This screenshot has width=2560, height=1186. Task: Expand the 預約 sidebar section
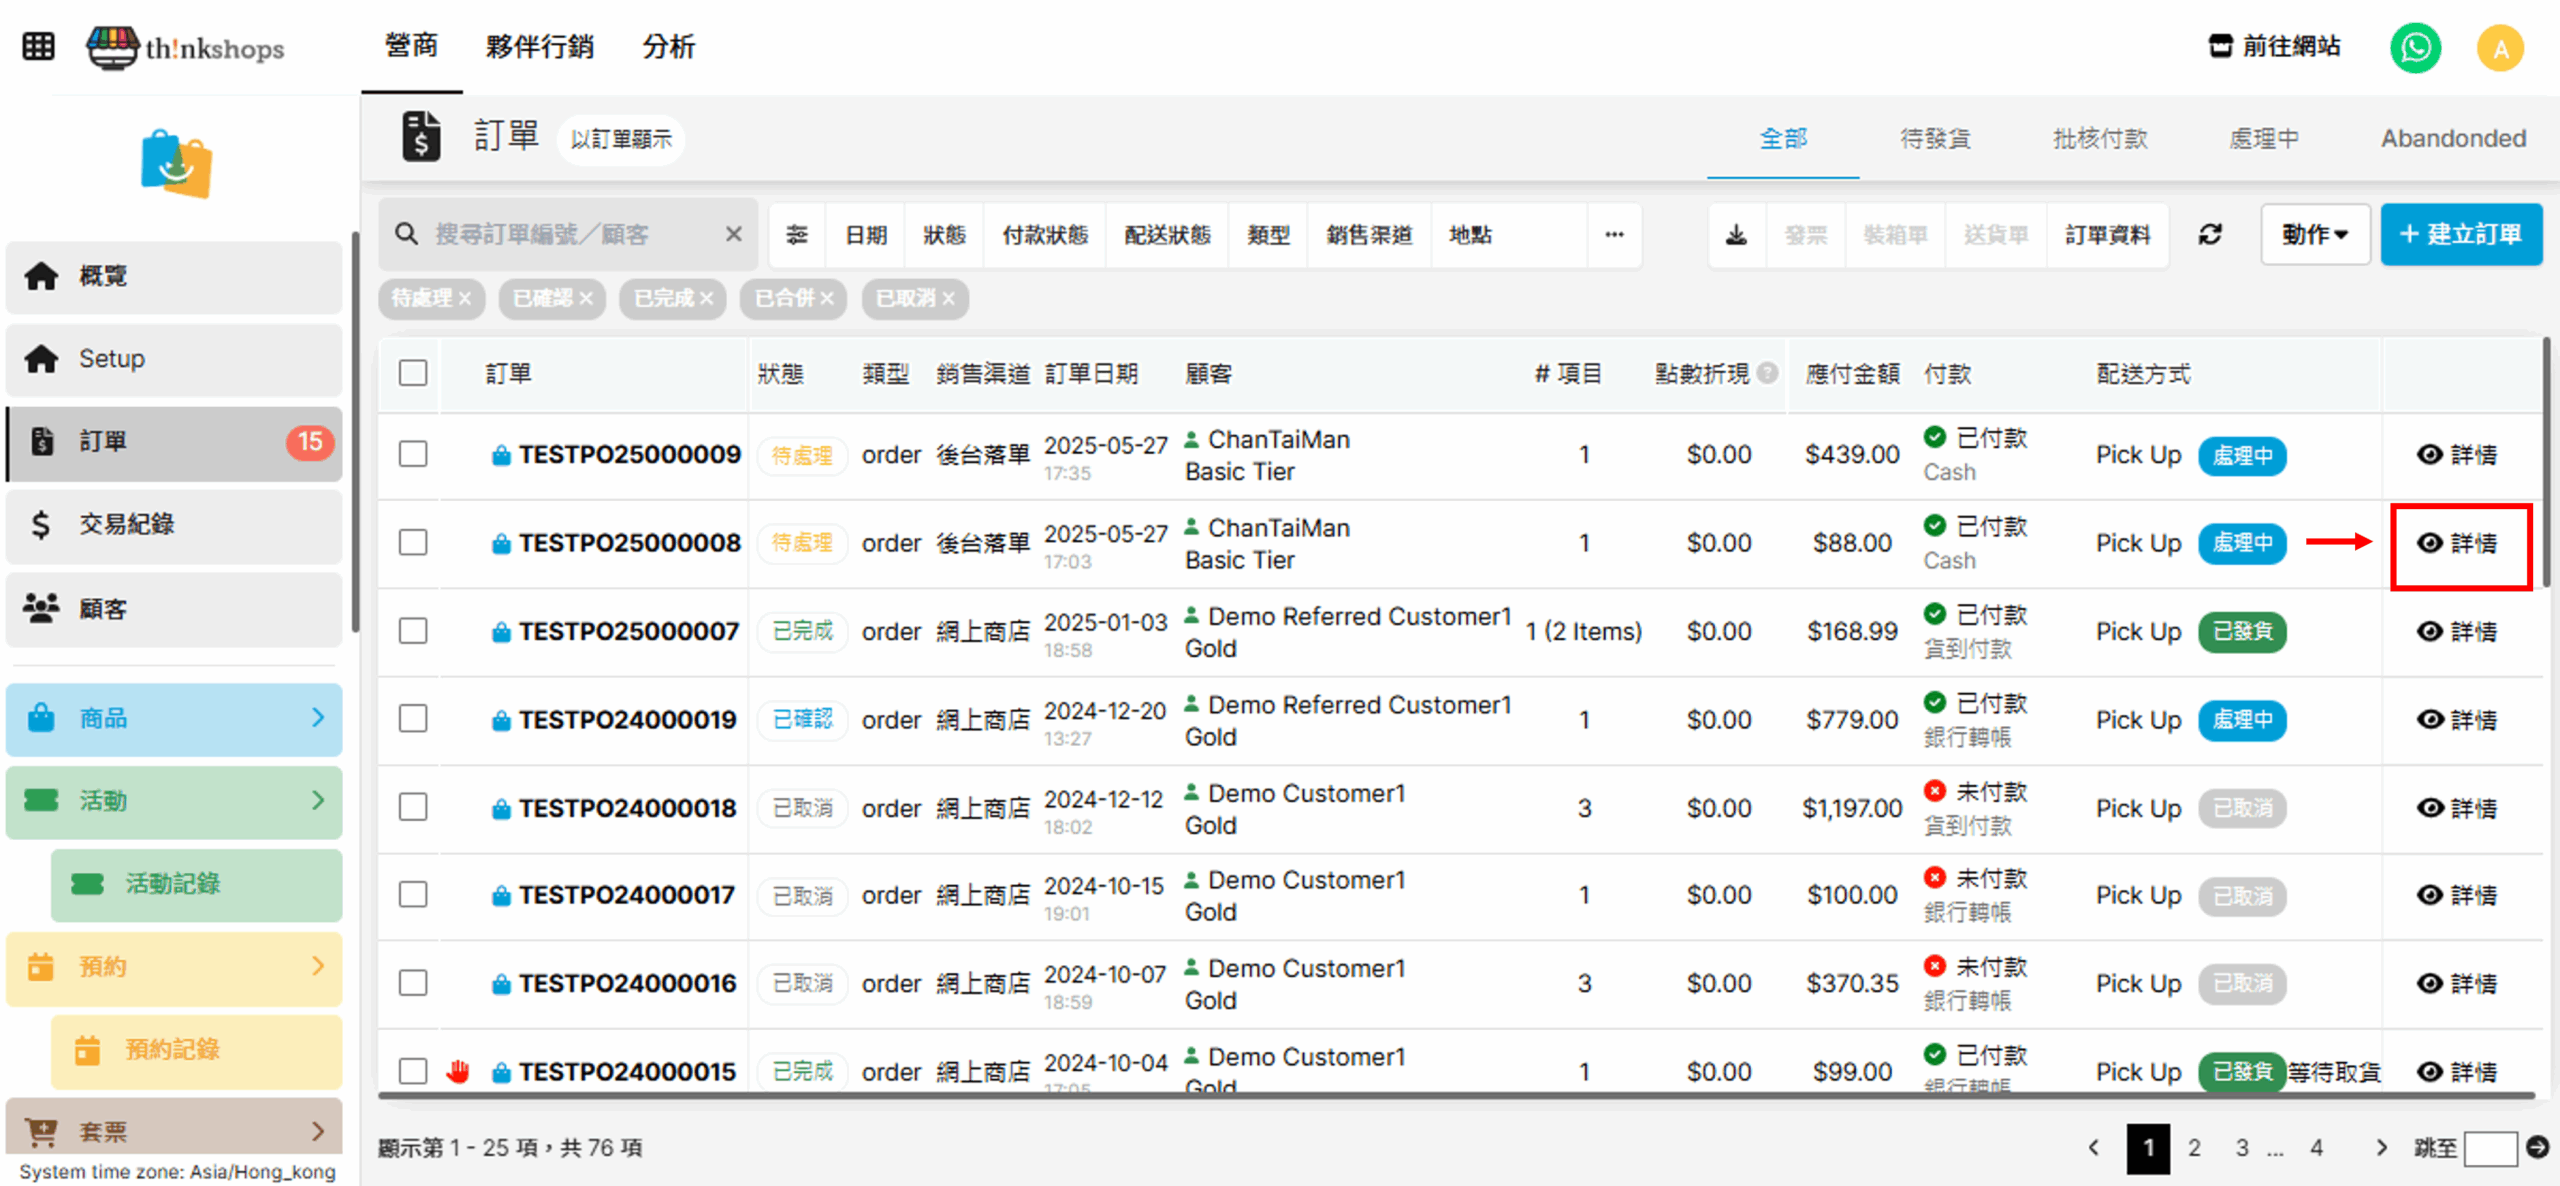tap(174, 966)
